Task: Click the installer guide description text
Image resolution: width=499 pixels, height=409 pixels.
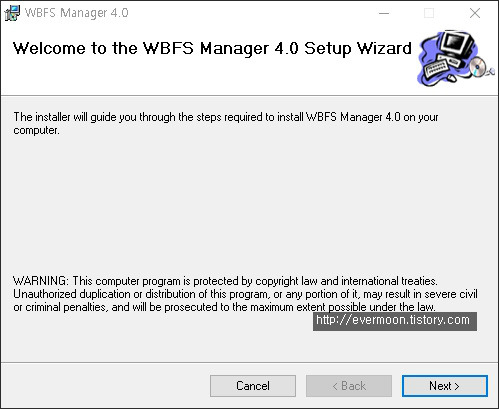Action: (x=226, y=123)
